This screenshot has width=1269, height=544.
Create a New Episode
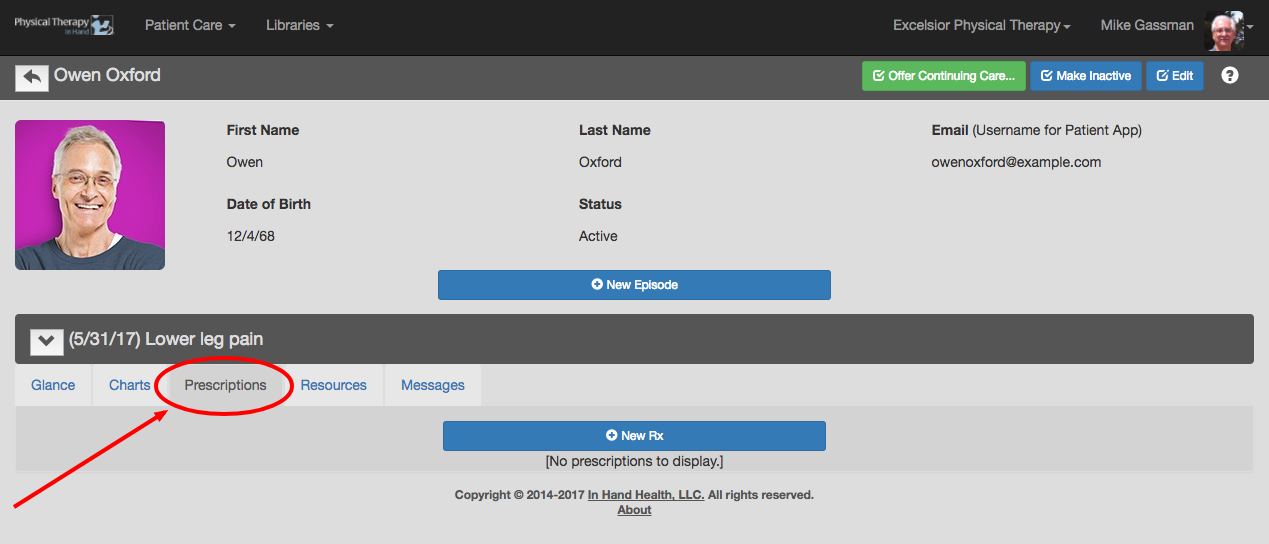[x=634, y=285]
